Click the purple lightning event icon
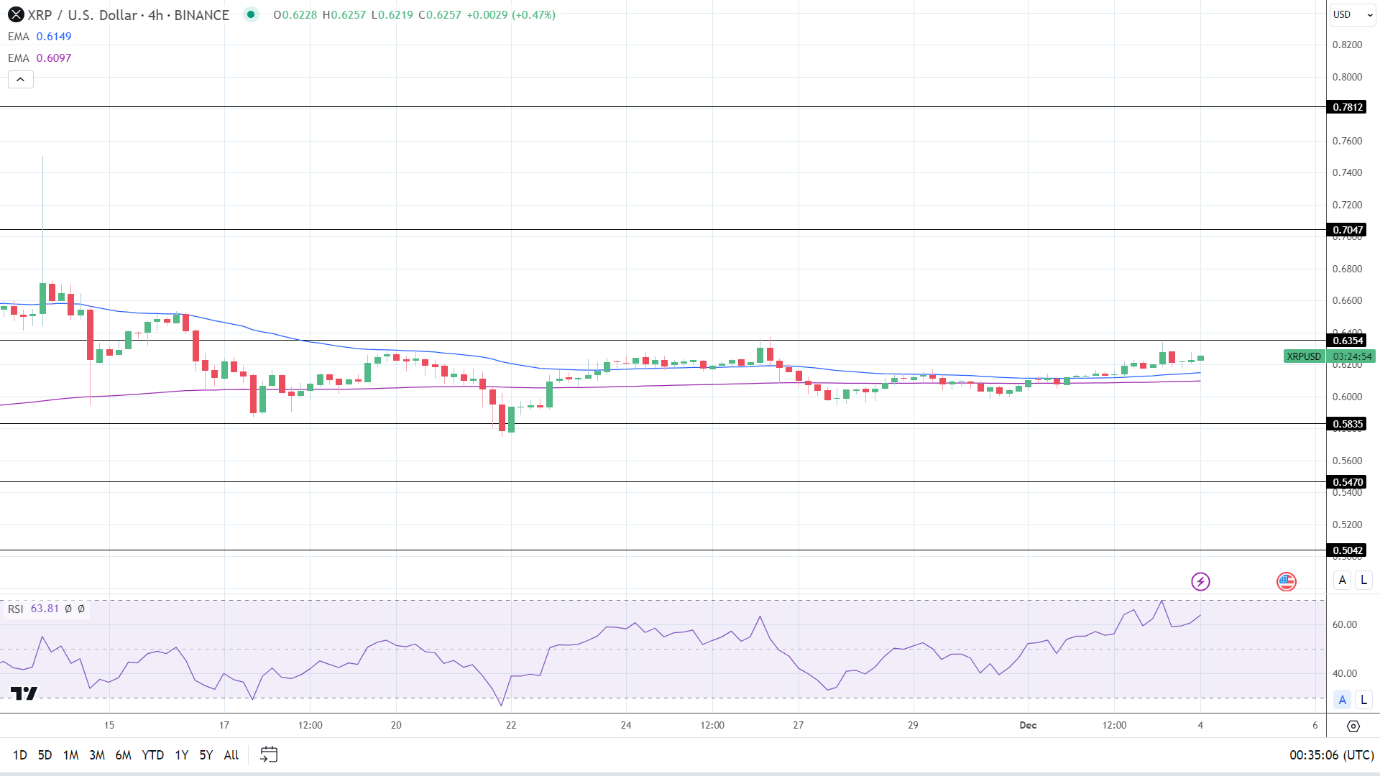This screenshot has width=1380, height=776. pyautogui.click(x=1201, y=581)
